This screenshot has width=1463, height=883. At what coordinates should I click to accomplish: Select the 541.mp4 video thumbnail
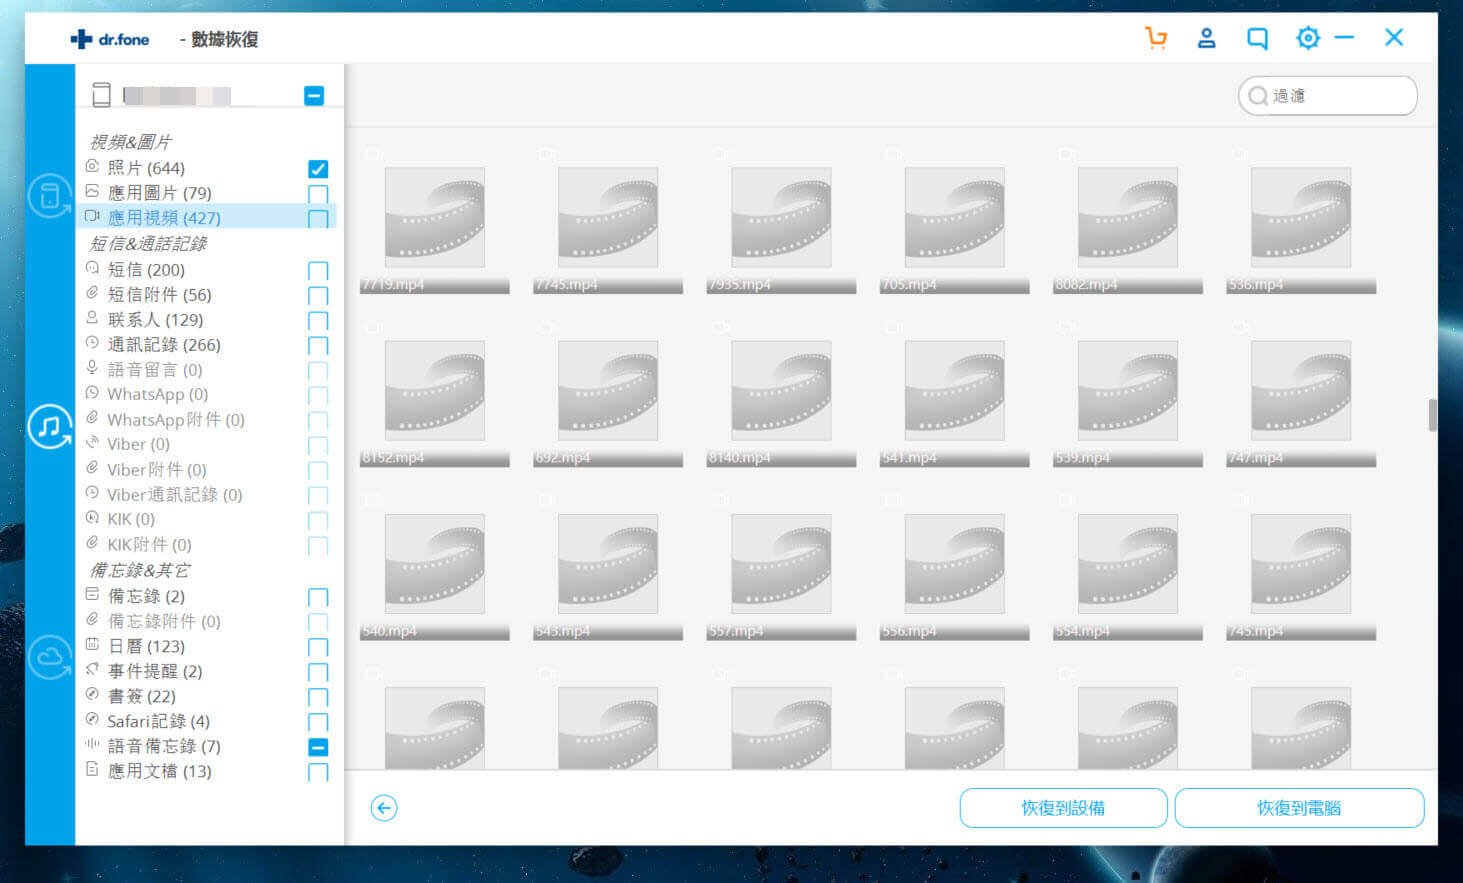pyautogui.click(x=954, y=391)
